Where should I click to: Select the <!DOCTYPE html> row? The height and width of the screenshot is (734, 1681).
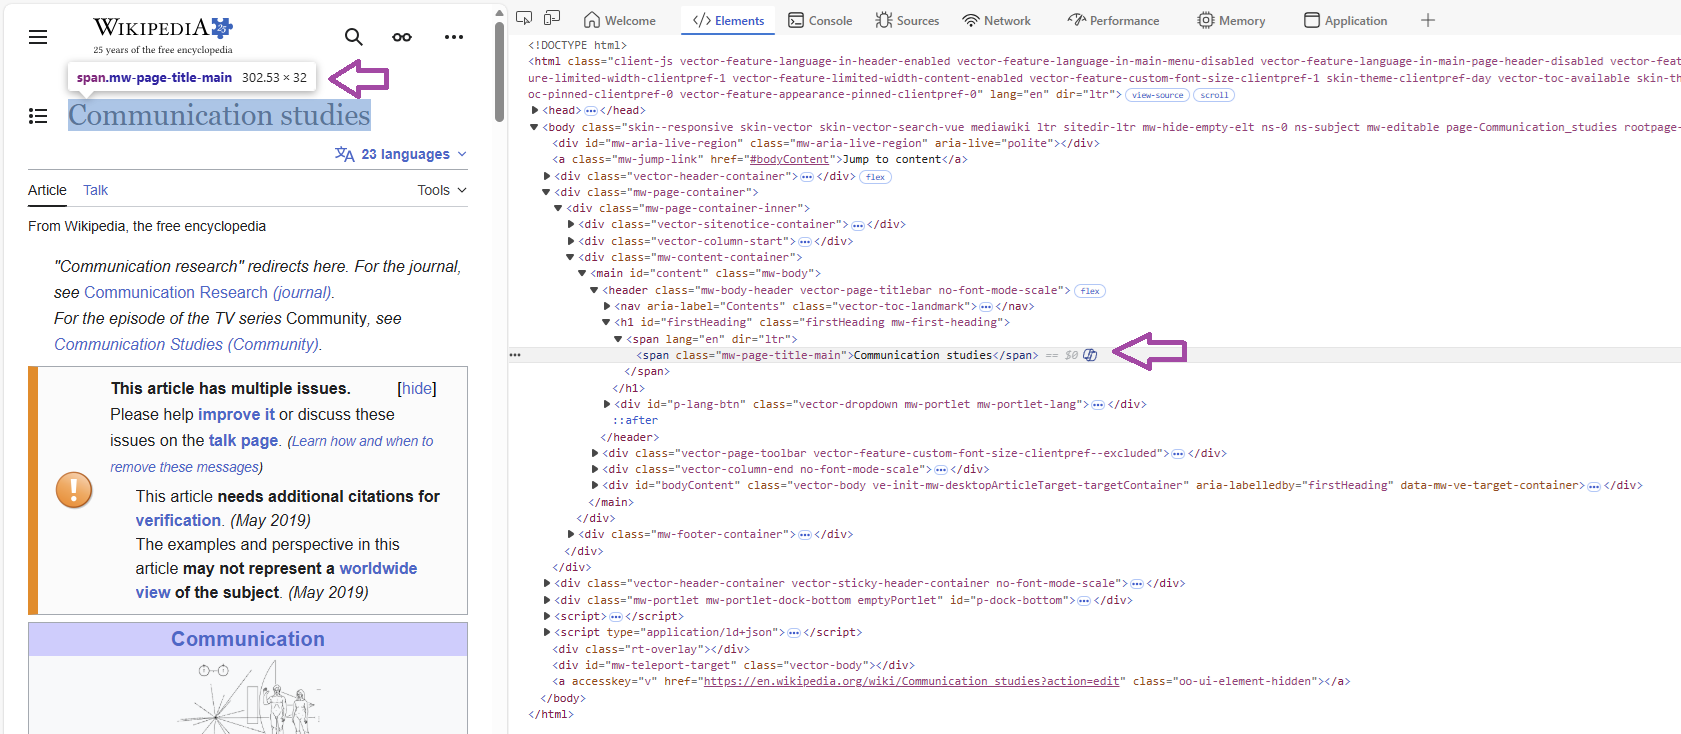point(577,46)
